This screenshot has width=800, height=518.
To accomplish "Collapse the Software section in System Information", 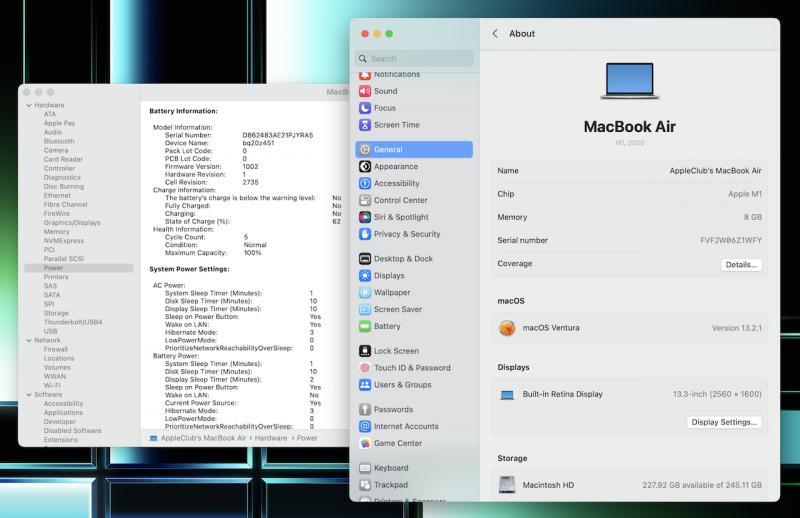I will pyautogui.click(x=29, y=394).
